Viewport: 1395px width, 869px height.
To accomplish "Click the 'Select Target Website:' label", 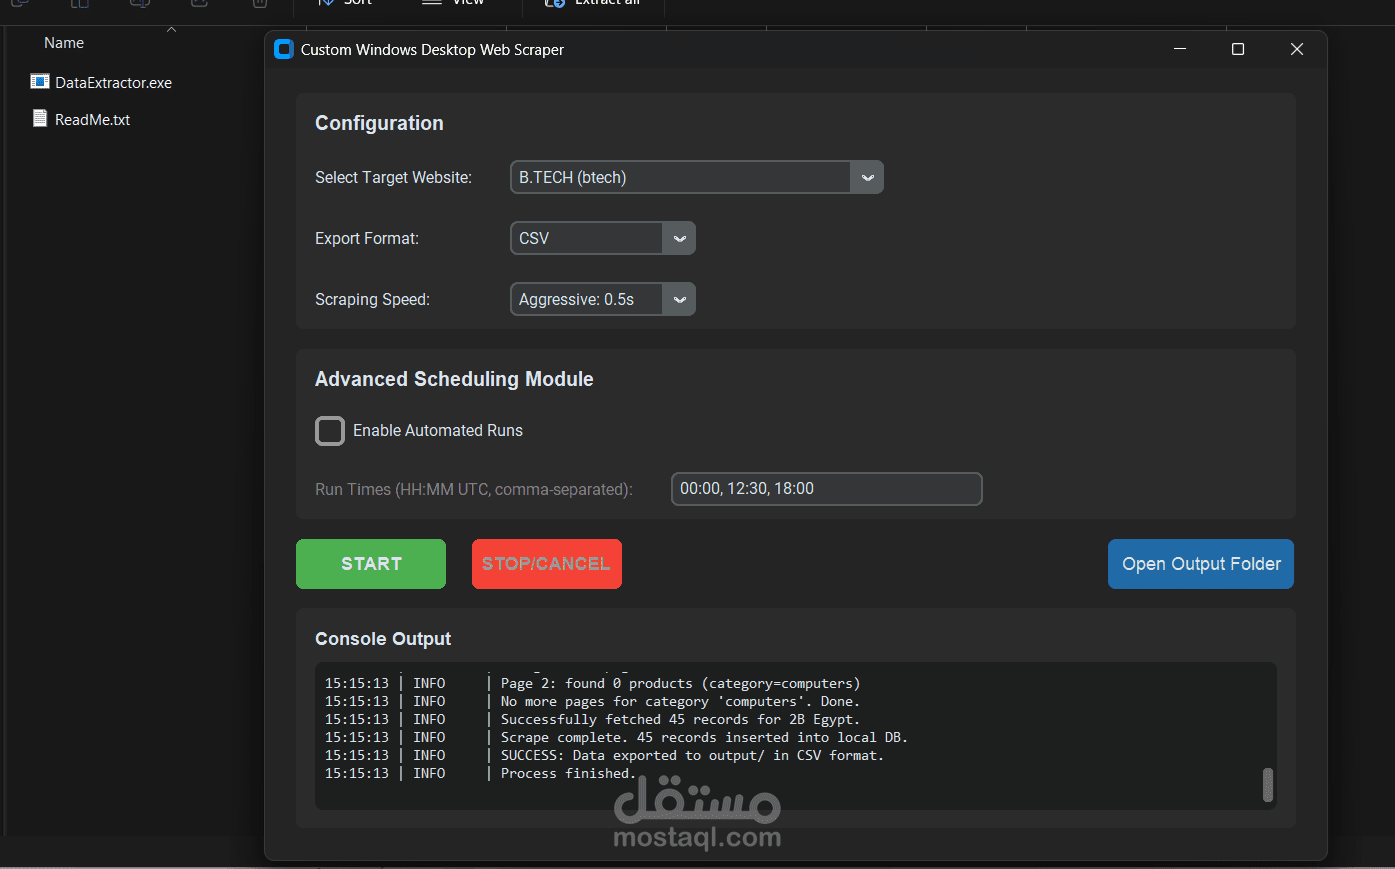I will [x=393, y=177].
